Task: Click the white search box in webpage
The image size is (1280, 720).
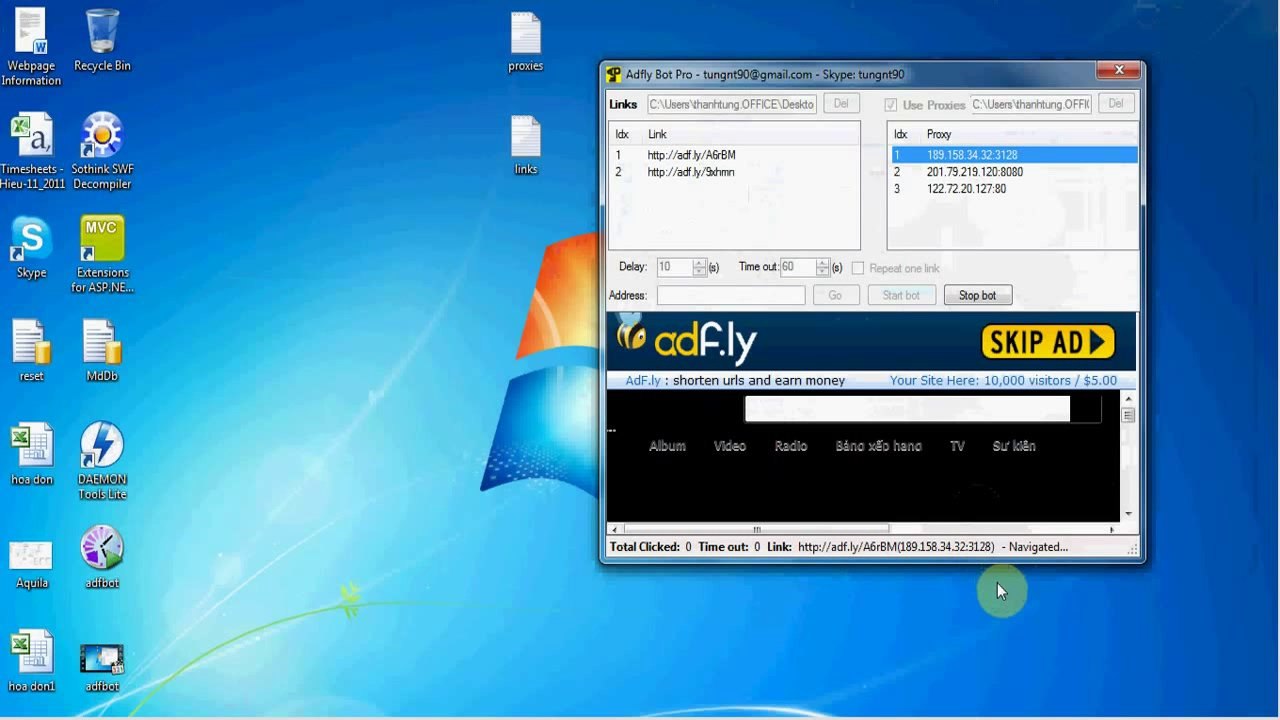Action: click(907, 408)
